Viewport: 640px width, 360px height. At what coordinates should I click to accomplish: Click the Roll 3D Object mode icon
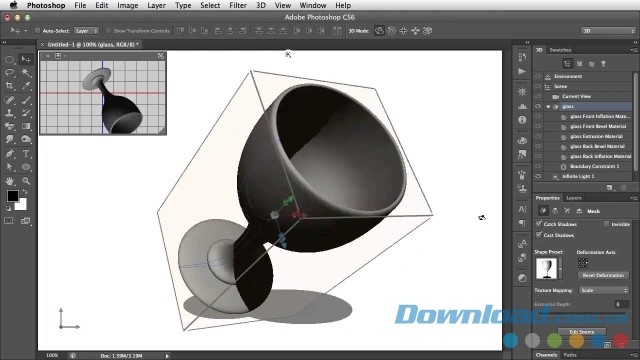point(391,31)
